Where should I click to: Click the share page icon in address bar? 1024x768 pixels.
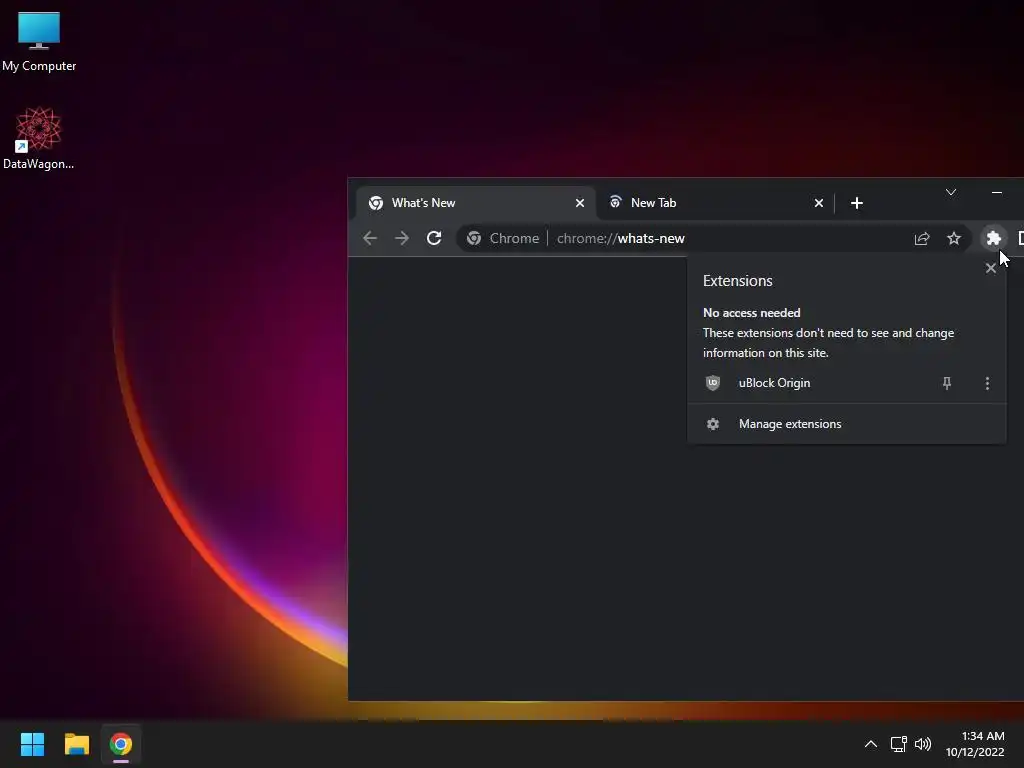point(921,238)
